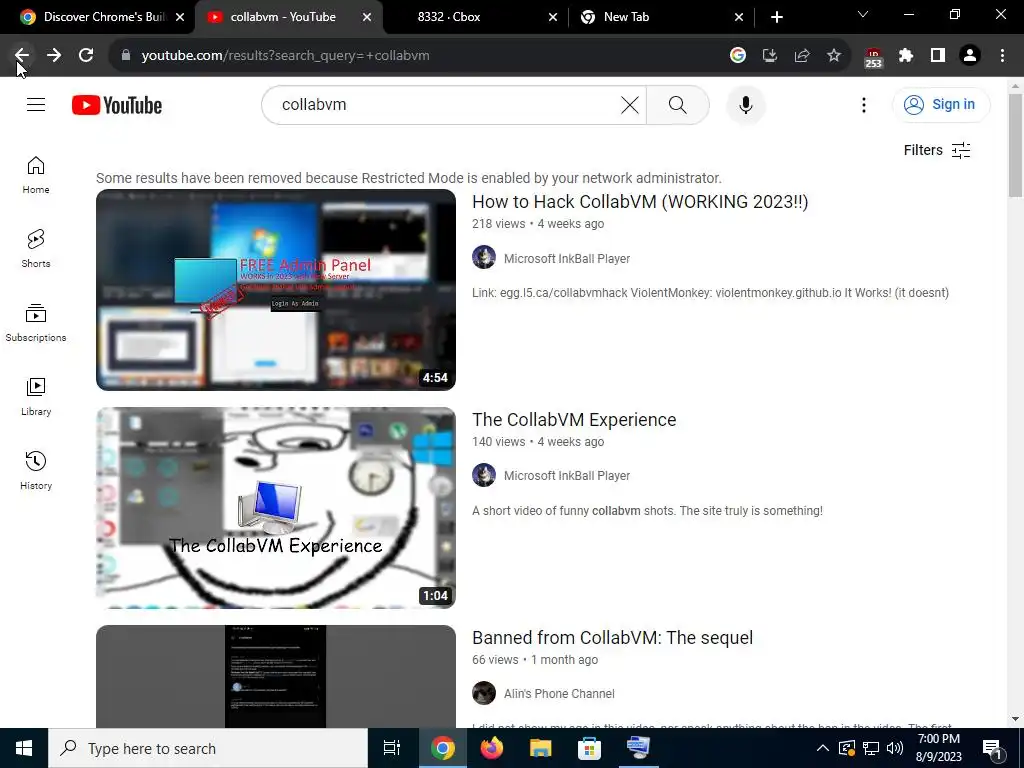Image resolution: width=1024 pixels, height=768 pixels.
Task: Go to YouTube home via the logo
Action: (x=117, y=105)
